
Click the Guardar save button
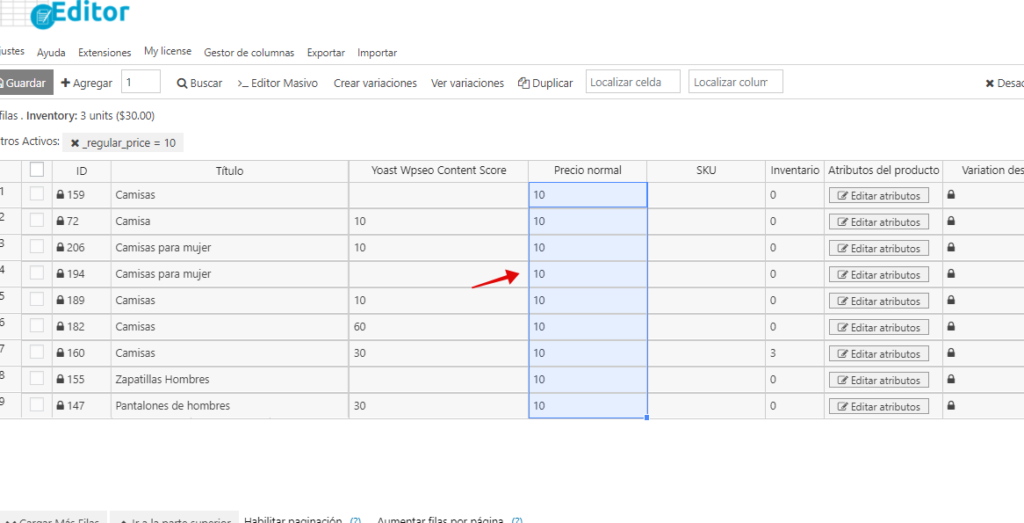pos(25,83)
